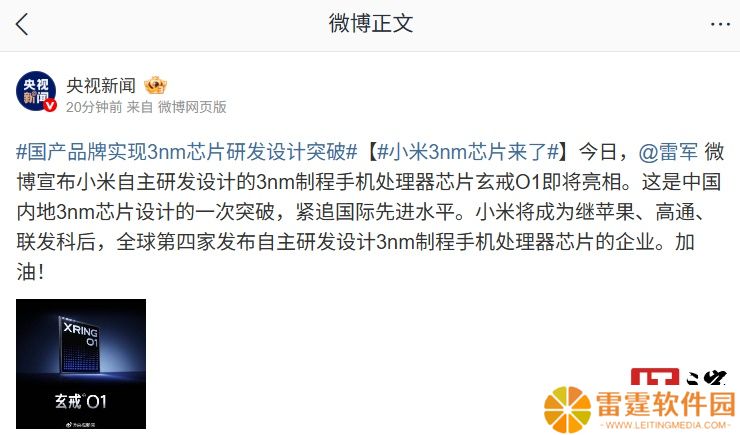Open hashtag #国产品牌实现3nm芯片研发设计突破#
This screenshot has height=435, width=740.
coord(186,152)
